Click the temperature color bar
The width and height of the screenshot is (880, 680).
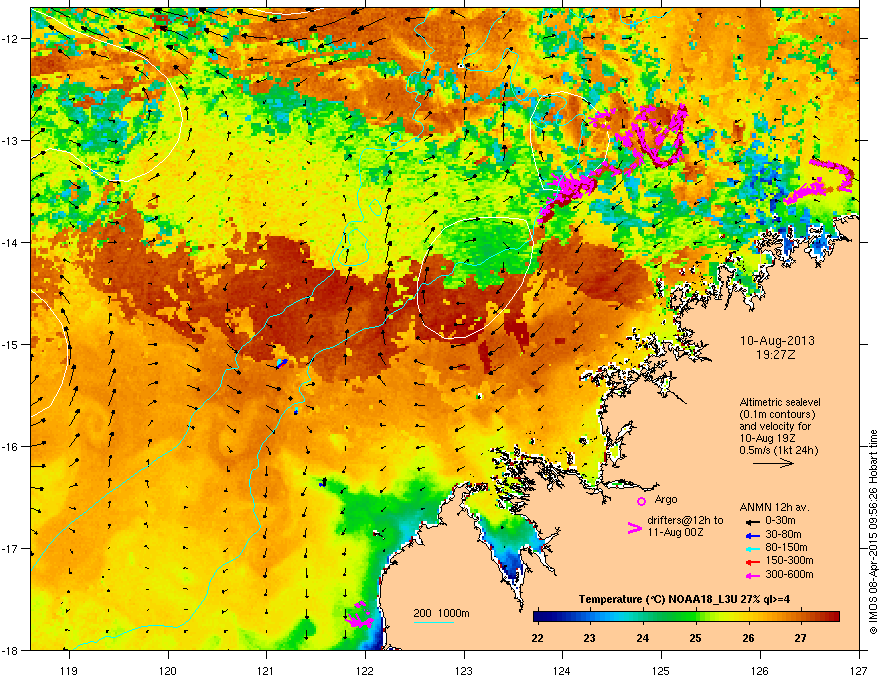click(x=686, y=617)
